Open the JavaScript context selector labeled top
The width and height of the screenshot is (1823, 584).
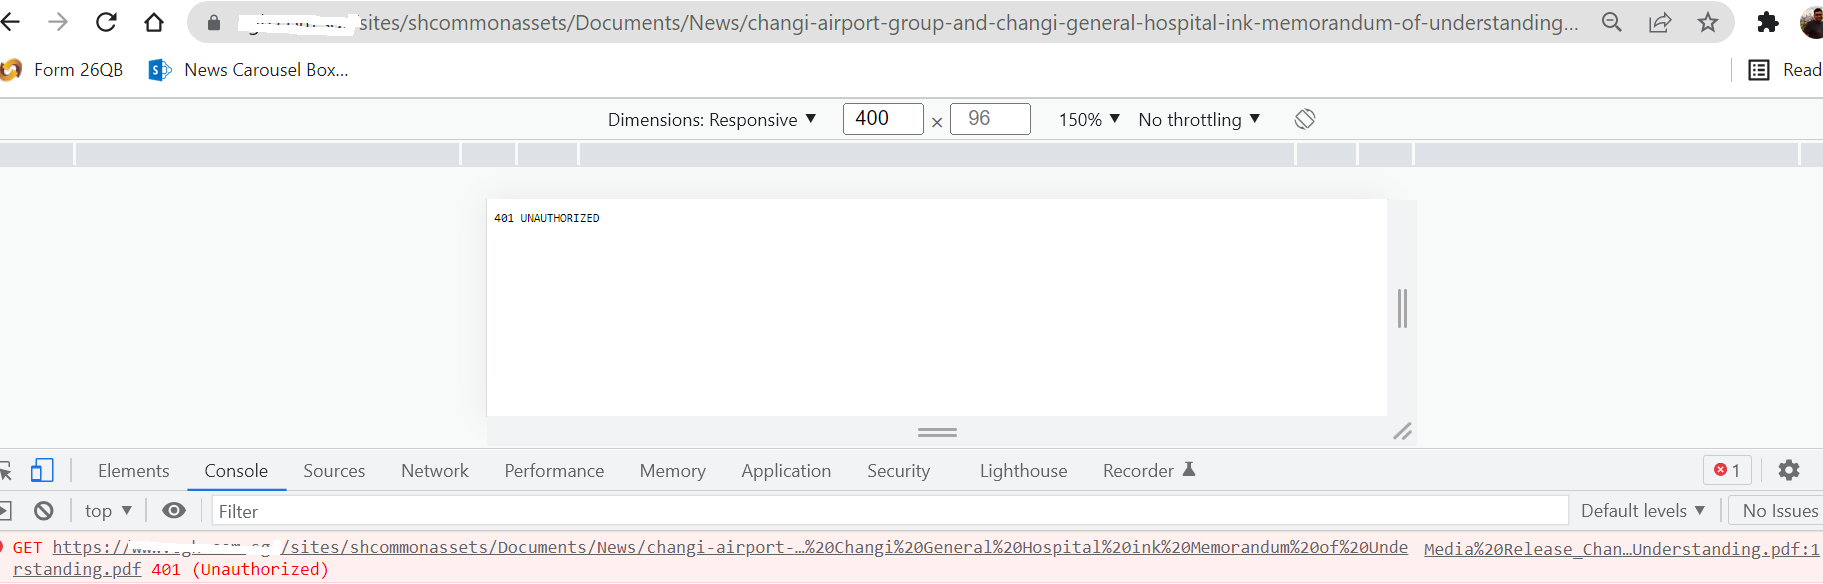coord(107,510)
